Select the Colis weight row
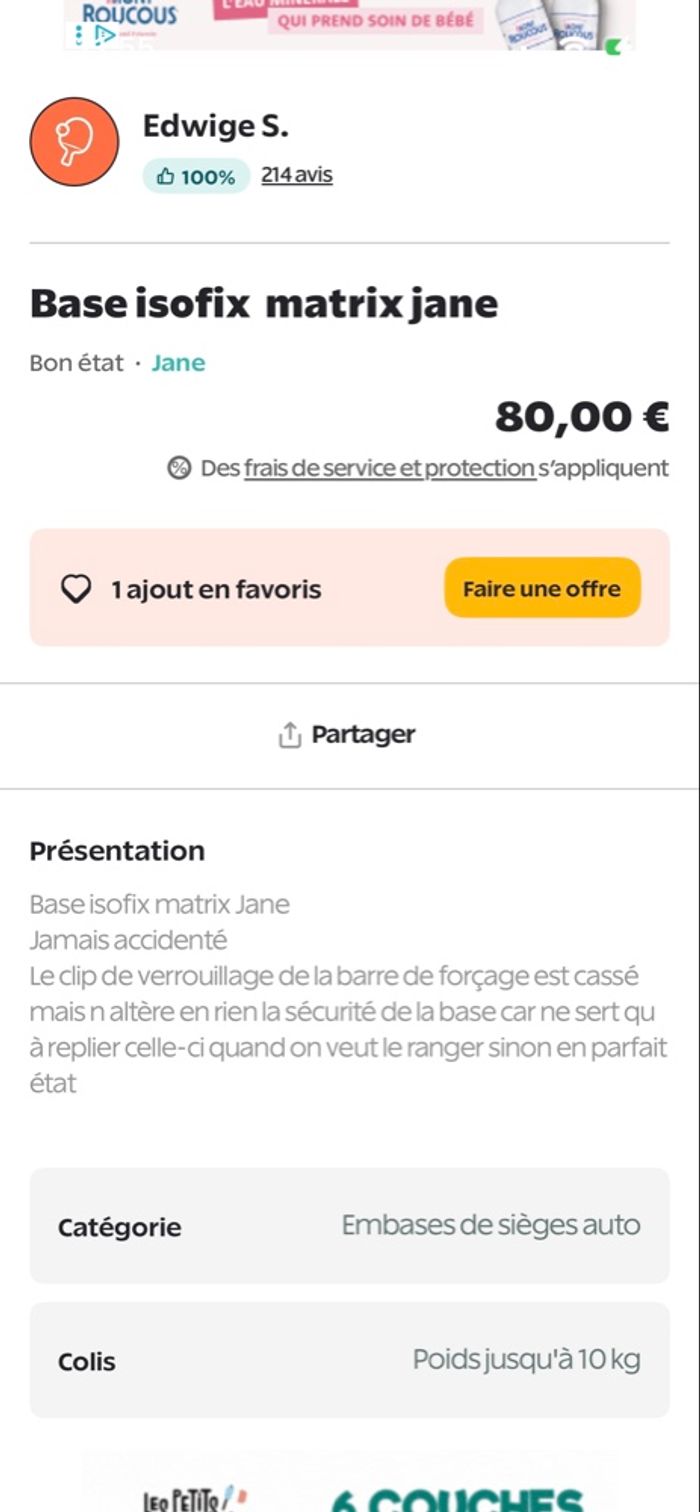Image resolution: width=700 pixels, height=1512 pixels. [349, 1360]
